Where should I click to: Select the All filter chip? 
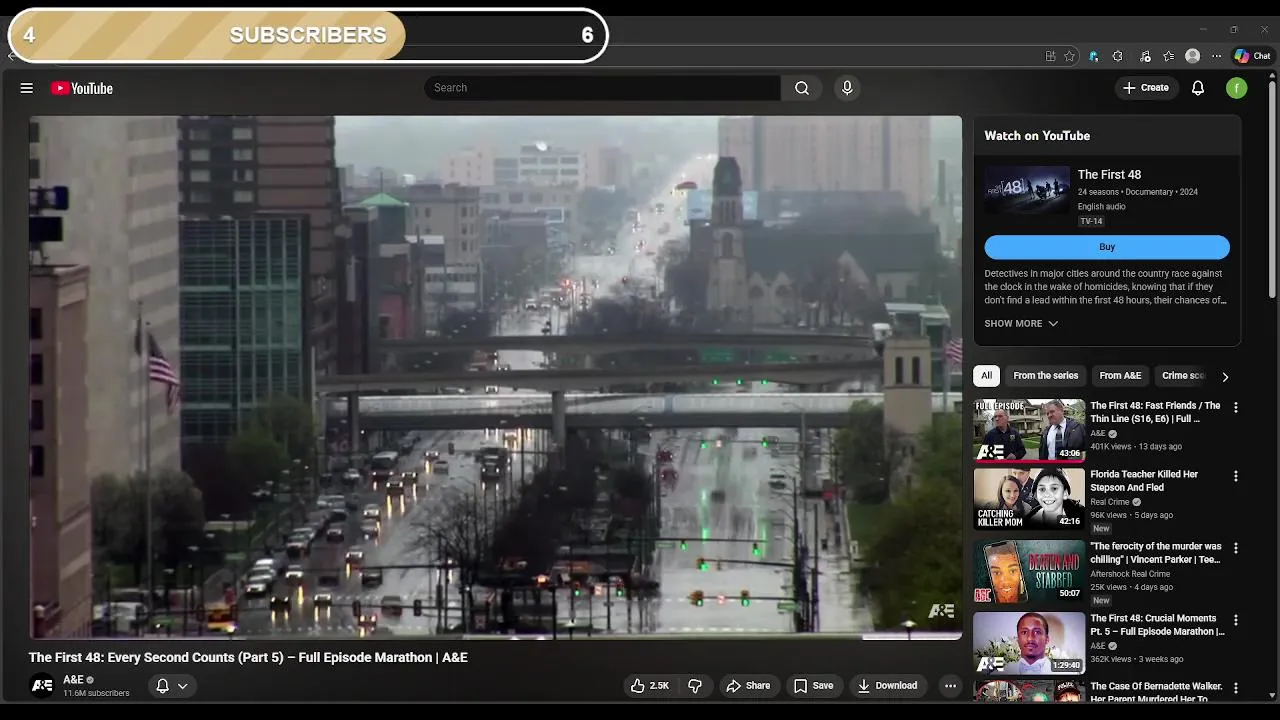pyautogui.click(x=986, y=376)
